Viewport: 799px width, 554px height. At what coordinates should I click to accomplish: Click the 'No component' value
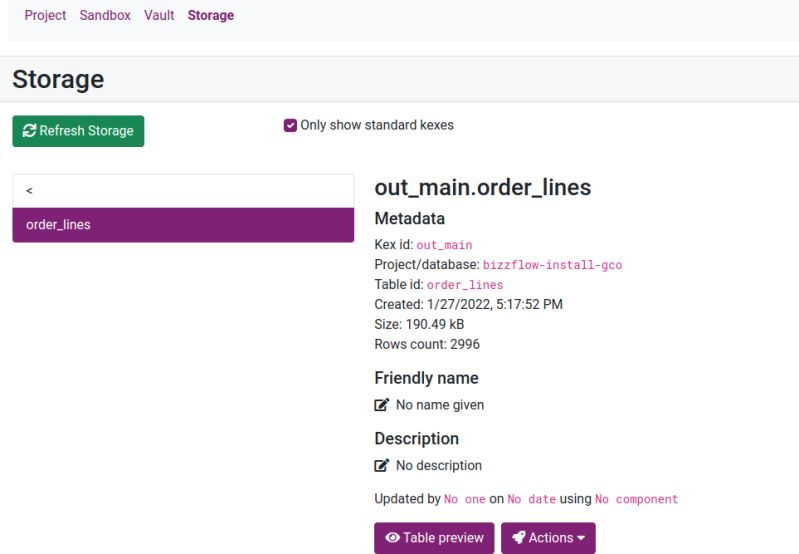[636, 499]
